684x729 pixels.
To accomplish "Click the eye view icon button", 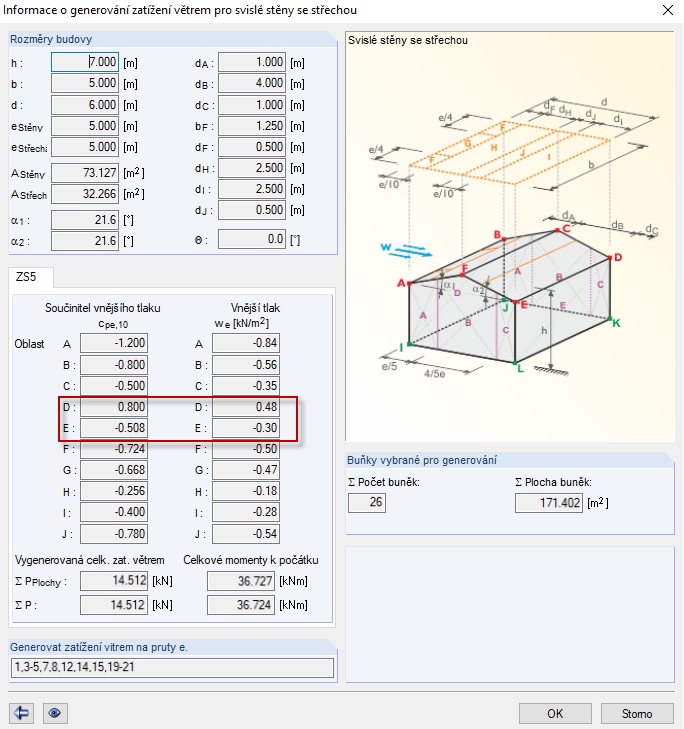I will pos(55,713).
